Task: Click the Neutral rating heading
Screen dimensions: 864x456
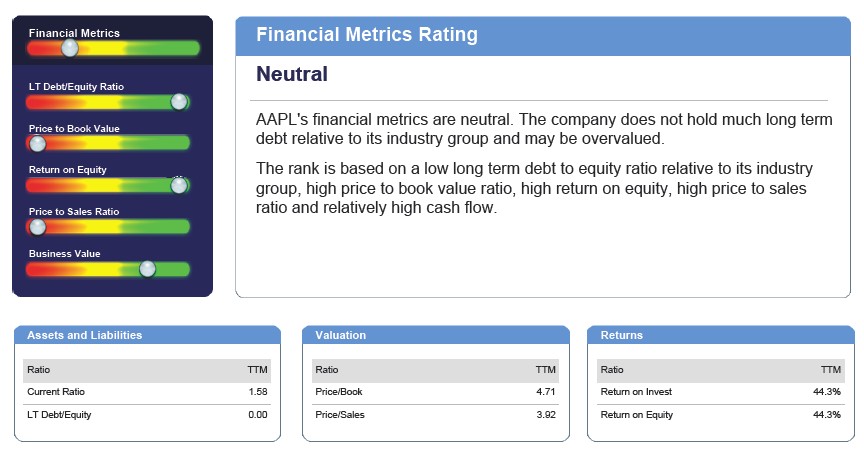Action: tap(292, 74)
